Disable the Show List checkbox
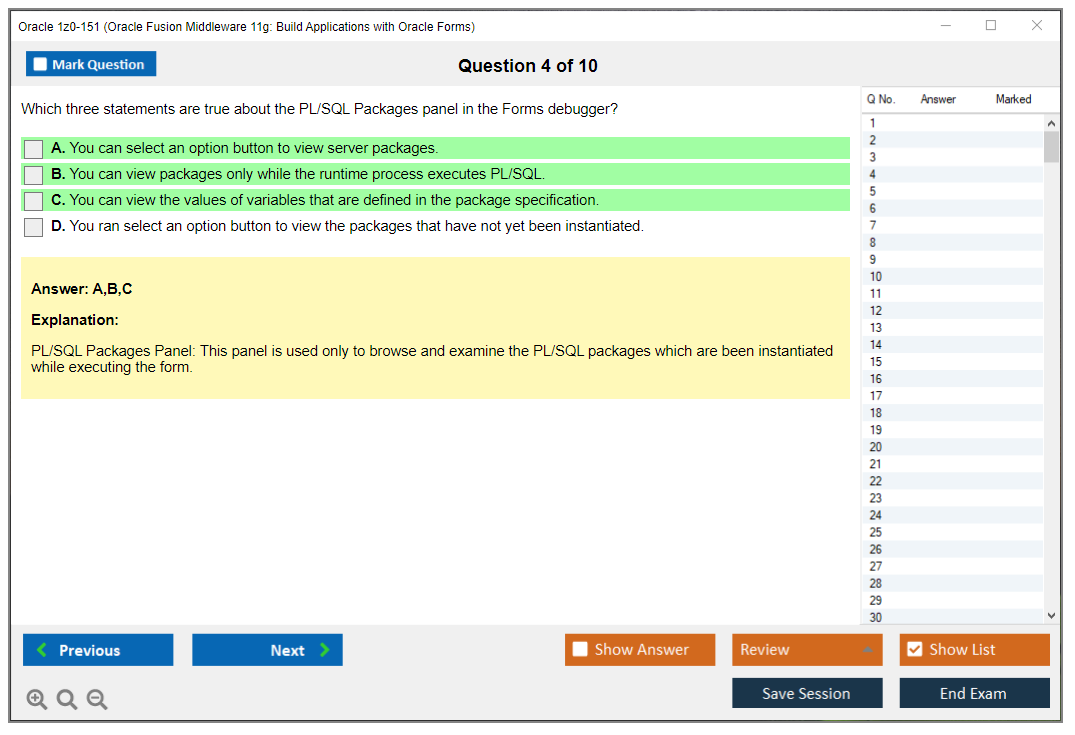Viewport: 1075px width, 735px height. coord(914,650)
